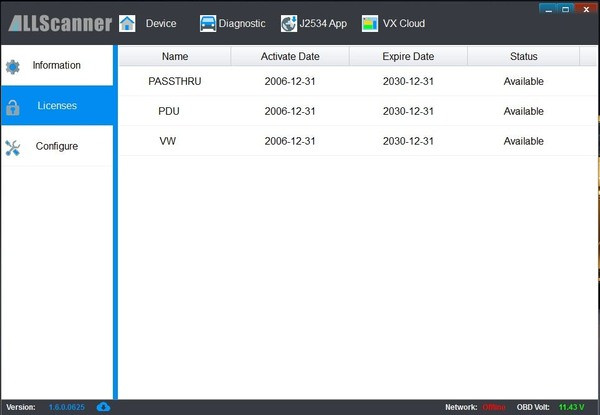
Task: Switch to the Configure sidebar tab
Action: click(57, 147)
